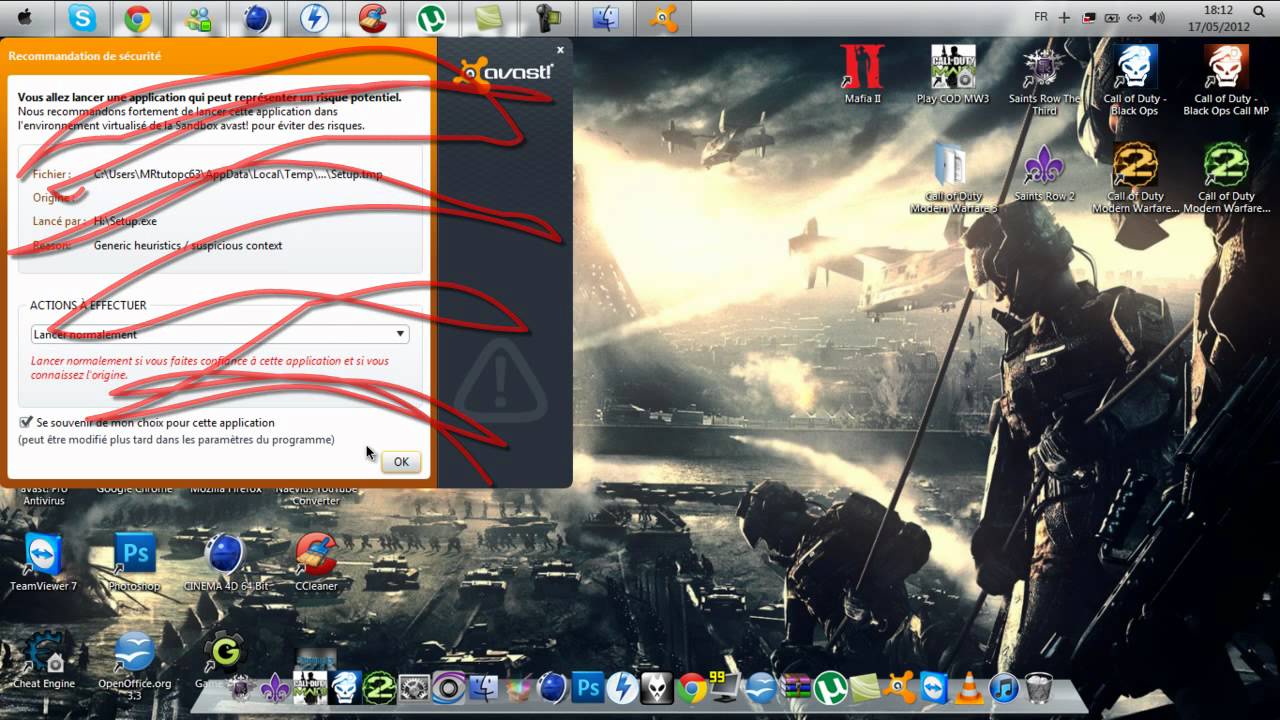Open Daemon Tools lightning in the dock
The image size is (1280, 720).
point(623,687)
